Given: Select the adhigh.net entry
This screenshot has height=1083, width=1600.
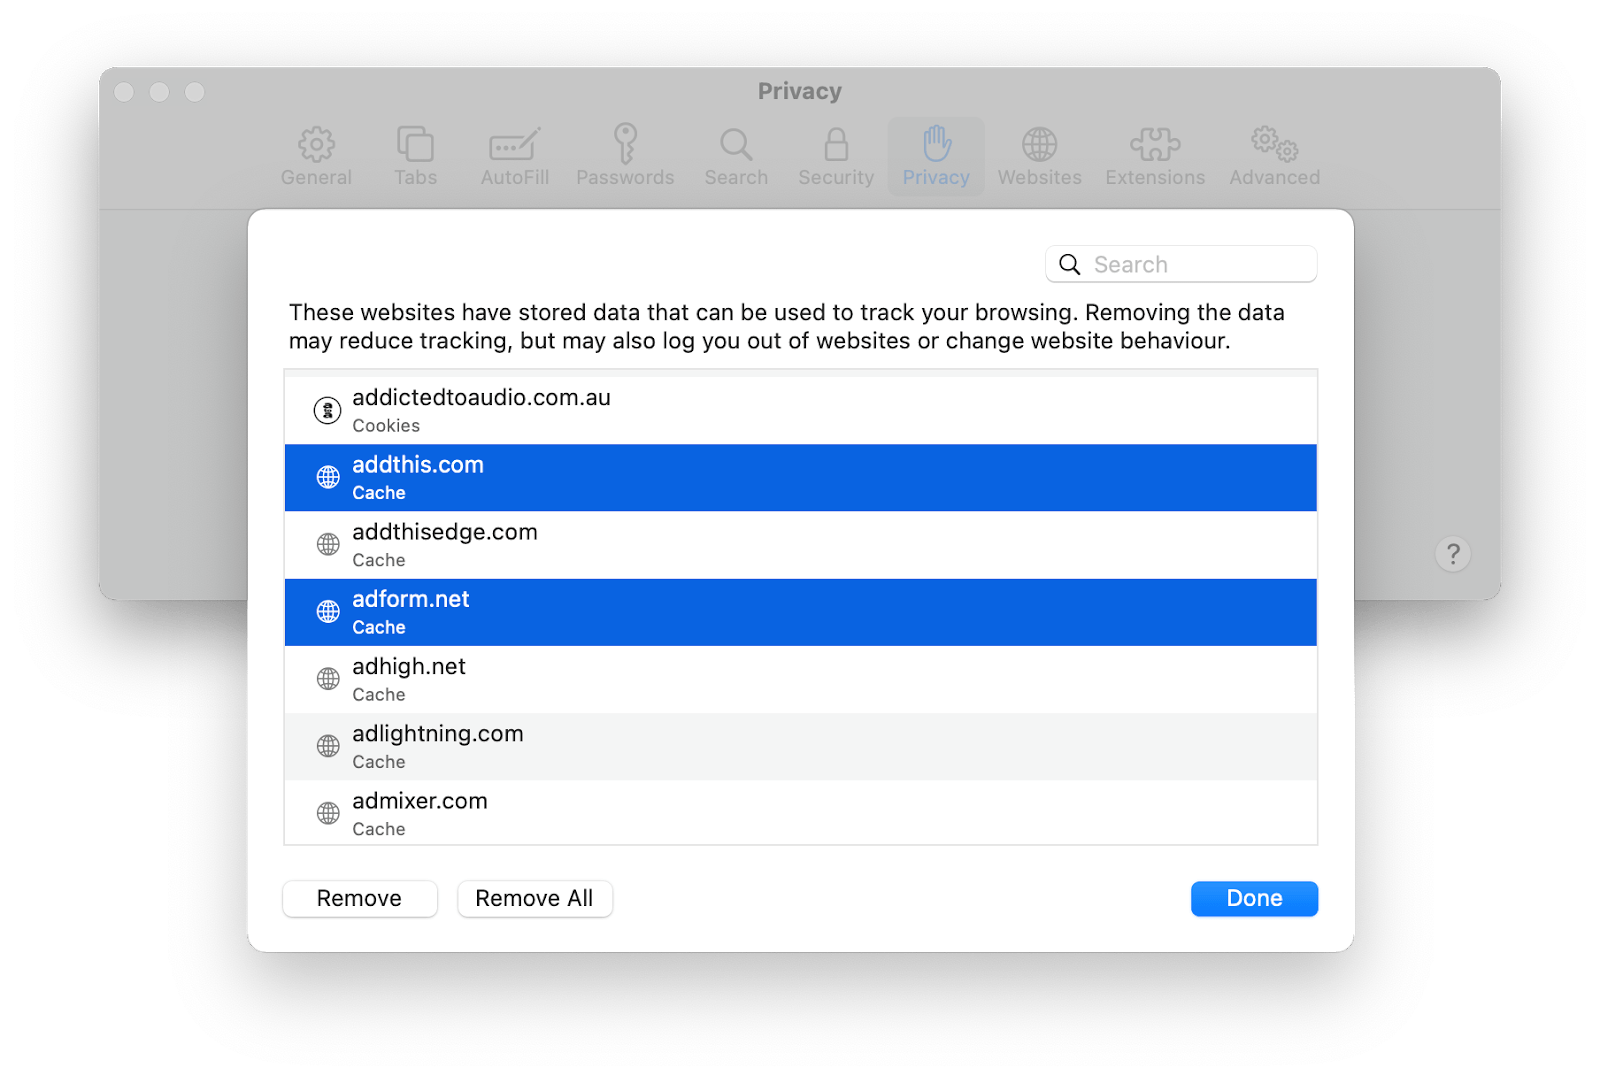Looking at the screenshot, I should (x=800, y=679).
